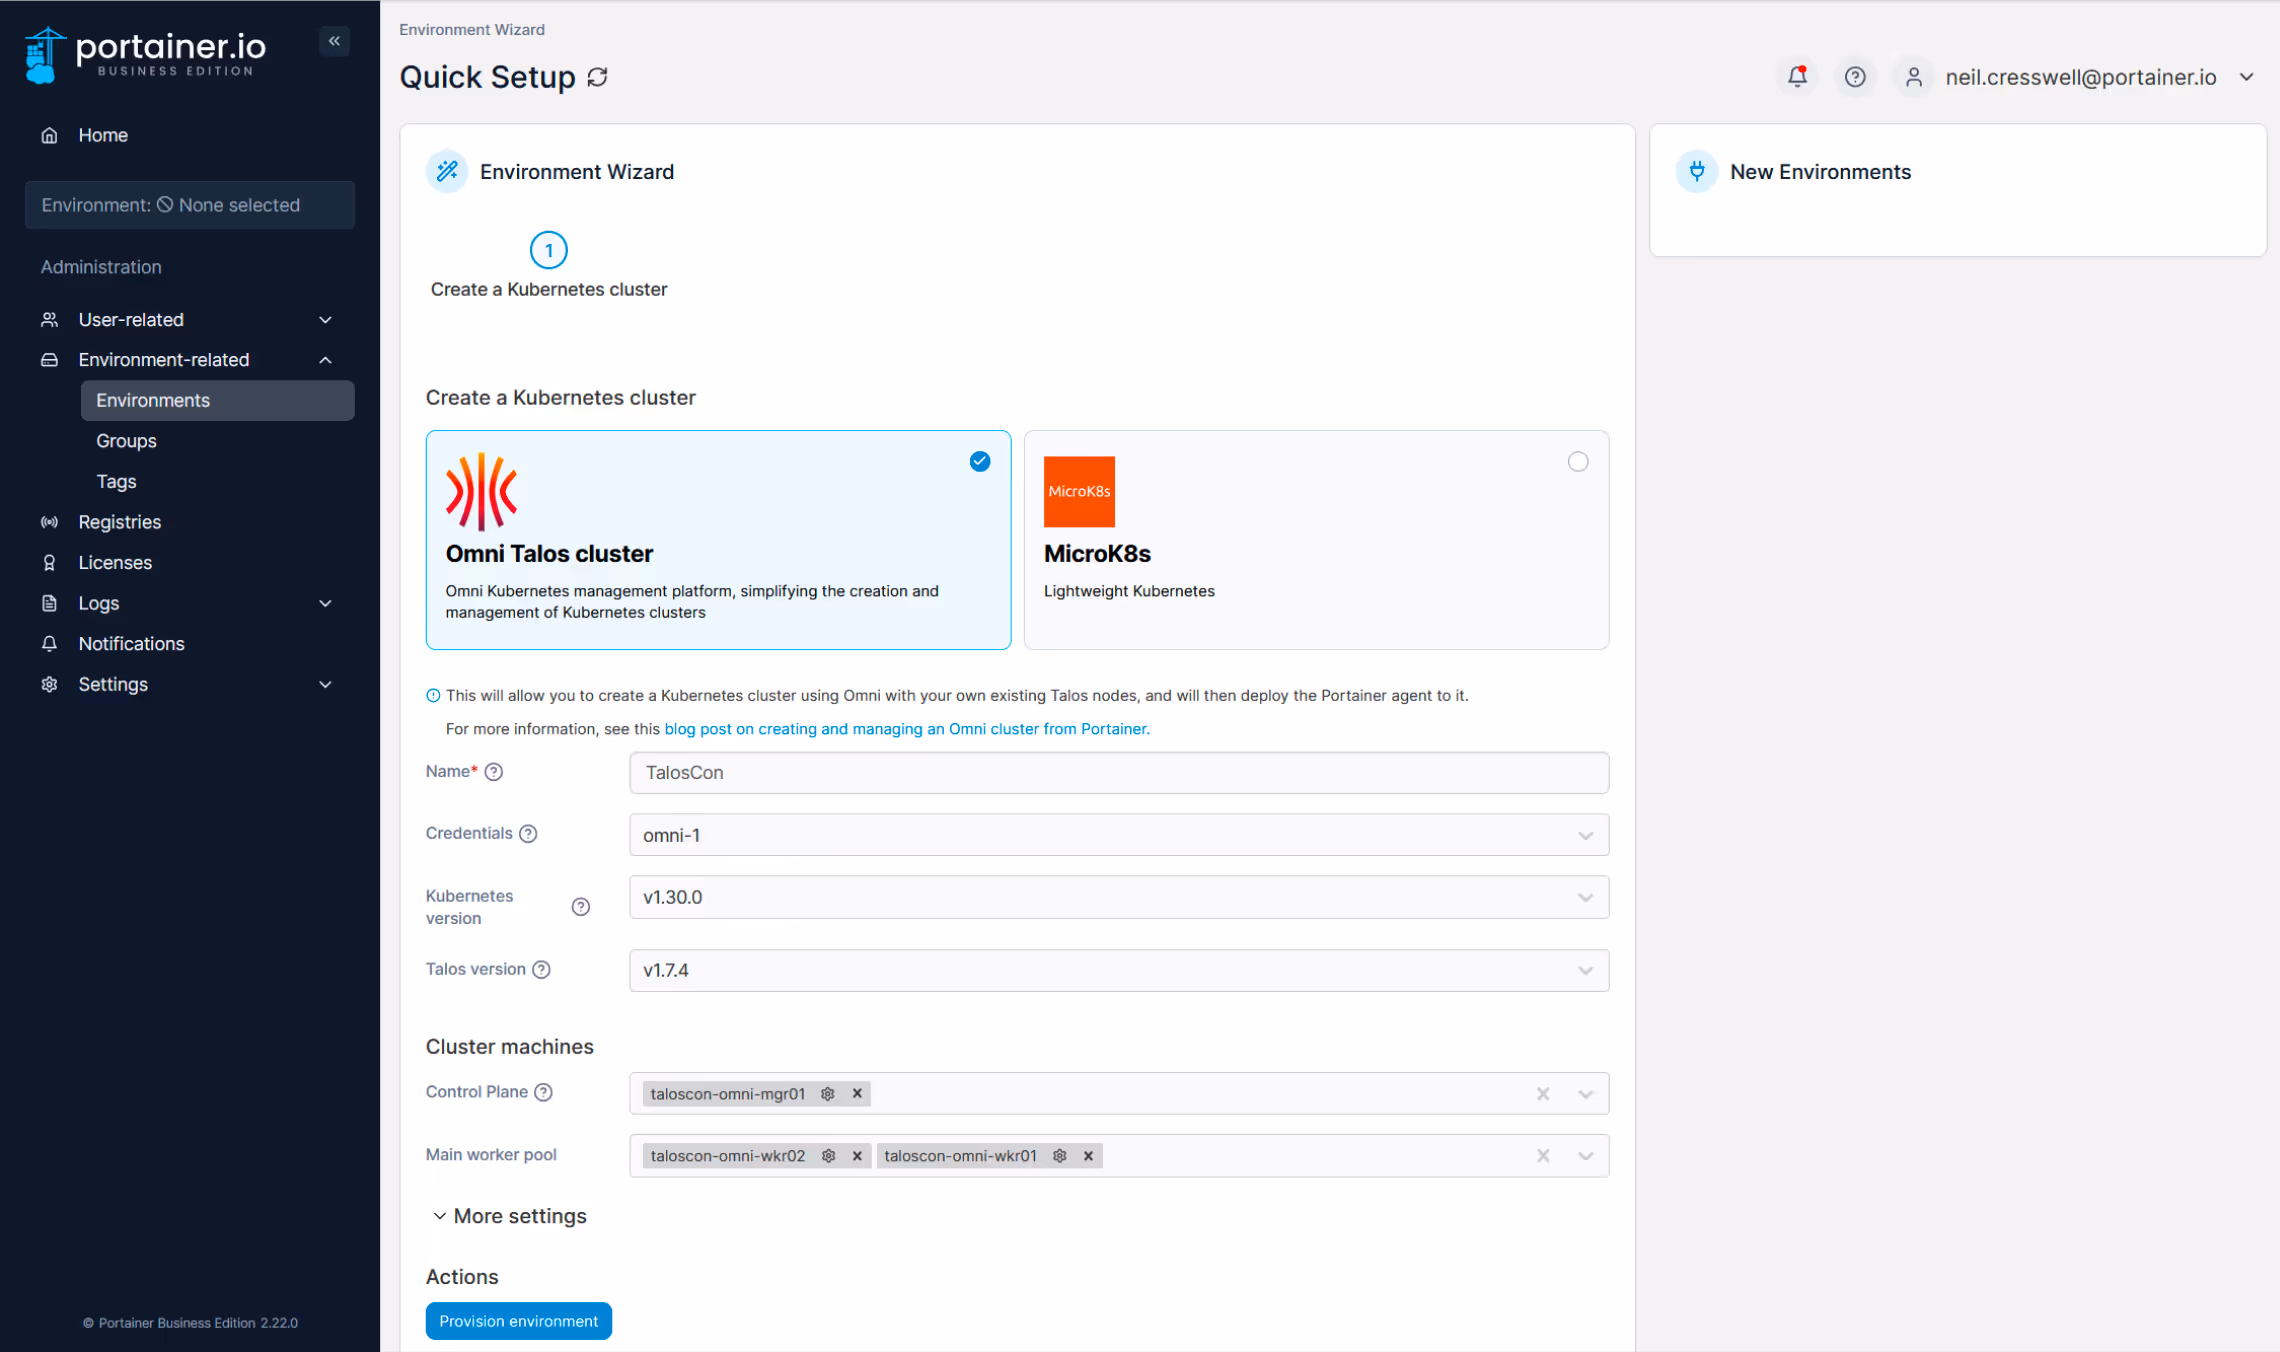Open the user account dropdown chevron
Viewport: 2280px width, 1352px height.
2246,77
